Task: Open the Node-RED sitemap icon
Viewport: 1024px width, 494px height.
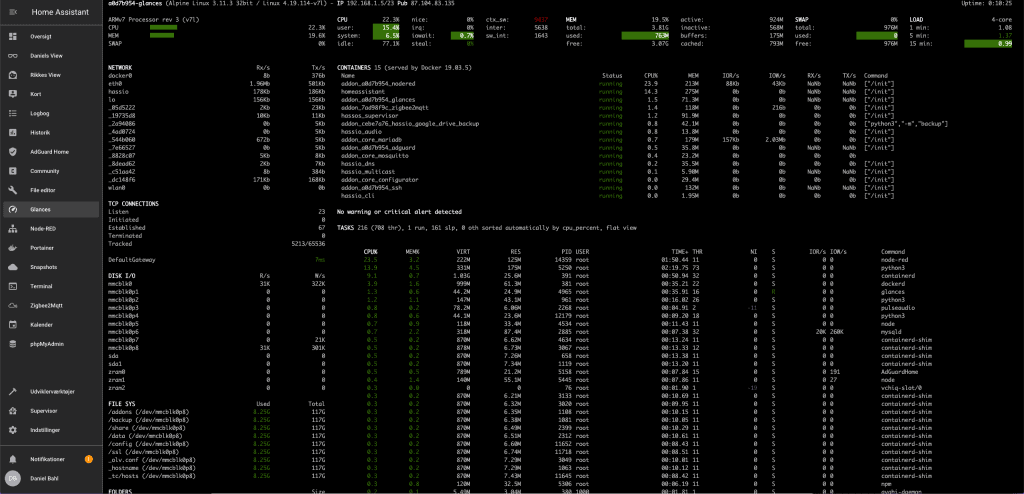Action: coord(12,229)
